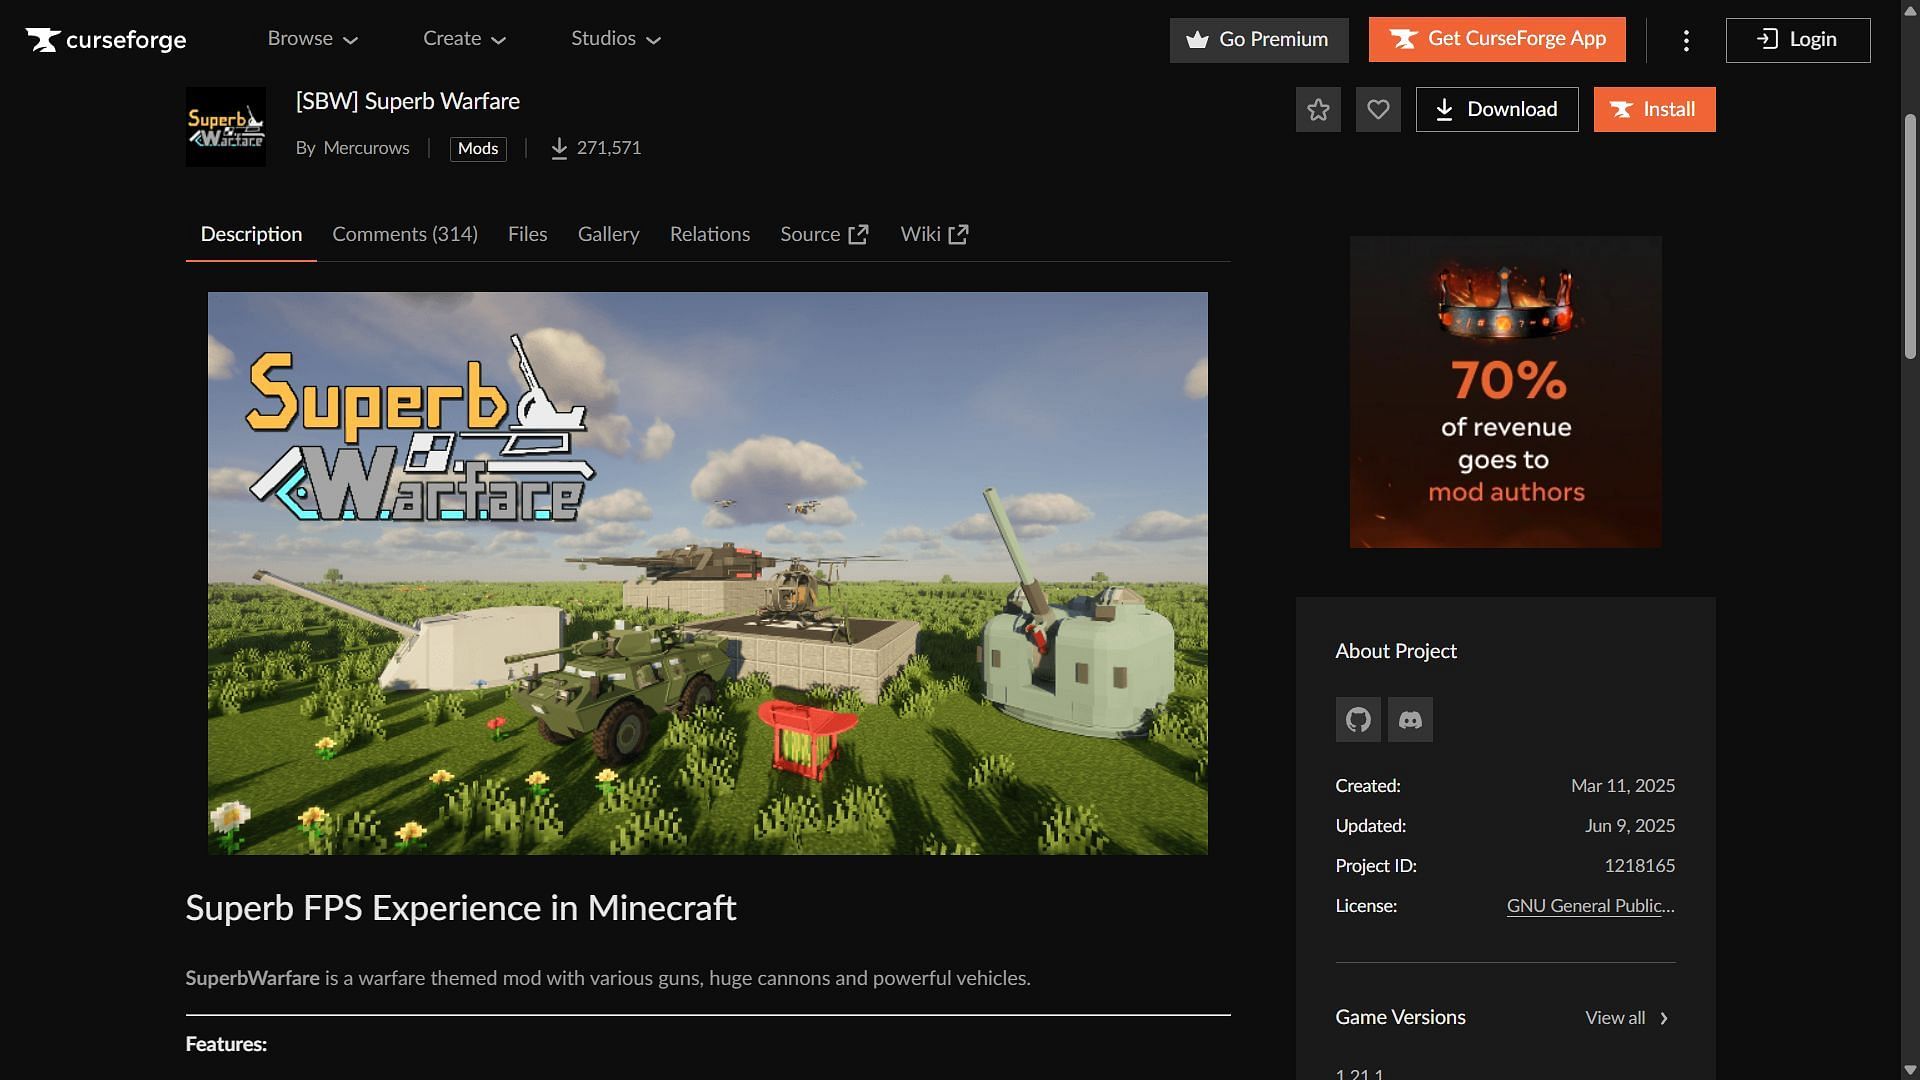The height and width of the screenshot is (1080, 1920).
Task: Open the GitHub repository icon
Action: [x=1358, y=720]
